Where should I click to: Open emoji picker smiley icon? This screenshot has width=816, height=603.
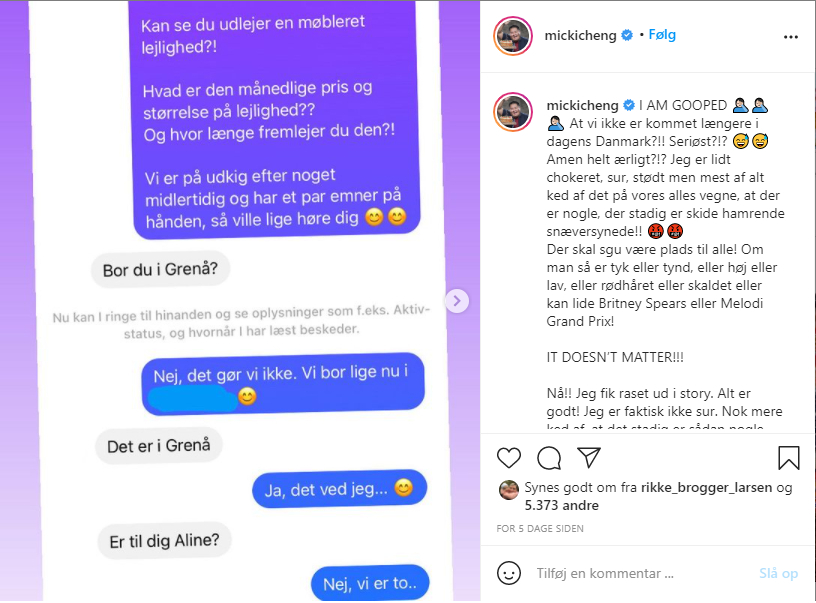pyautogui.click(x=508, y=573)
